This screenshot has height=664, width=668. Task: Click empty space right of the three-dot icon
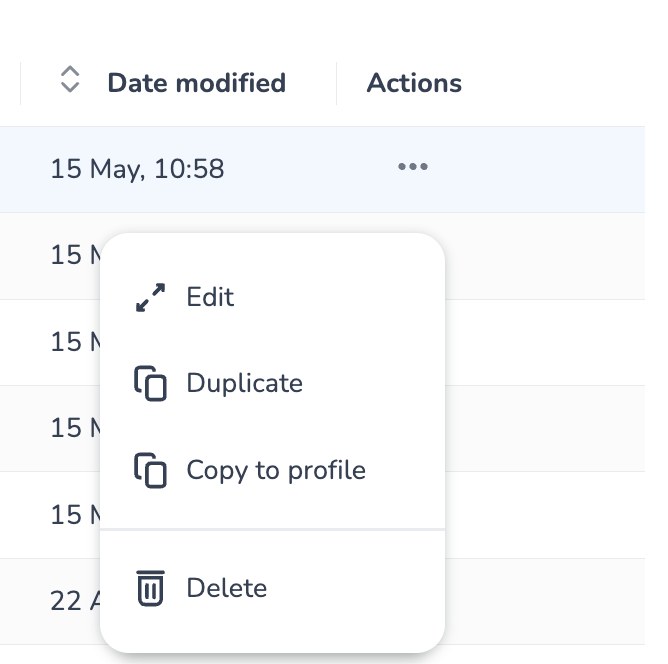tap(540, 169)
